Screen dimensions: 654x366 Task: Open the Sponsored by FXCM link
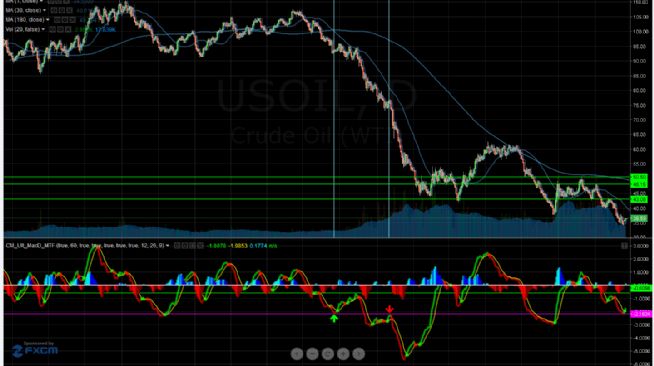tap(35, 349)
